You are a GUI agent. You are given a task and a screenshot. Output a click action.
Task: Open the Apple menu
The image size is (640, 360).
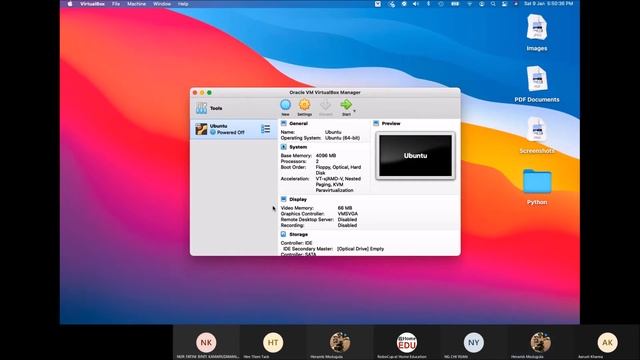pos(70,4)
